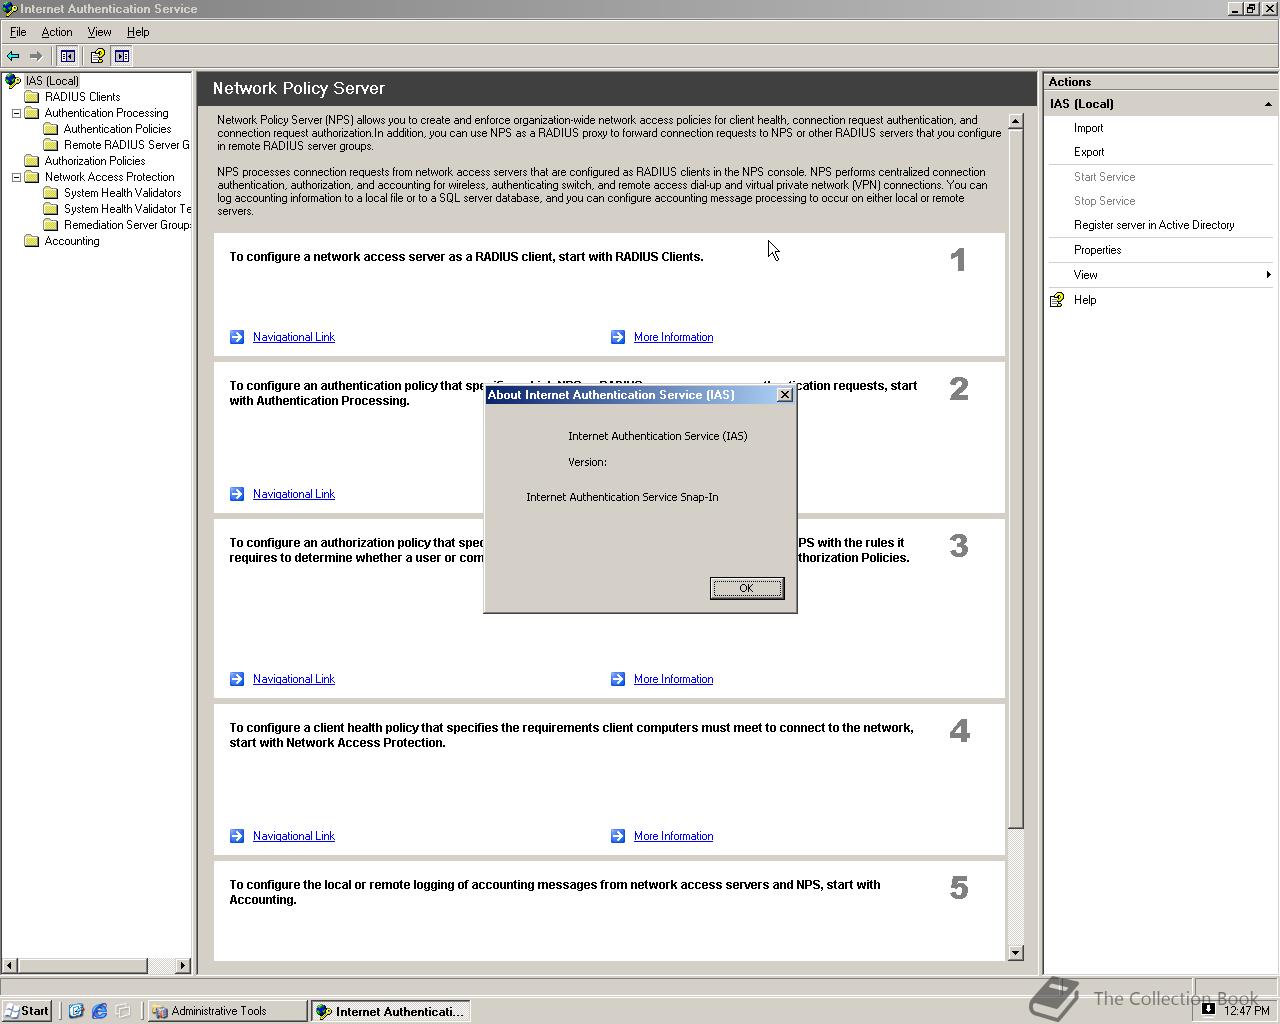Open Navigational Link under step 2

click(294, 494)
